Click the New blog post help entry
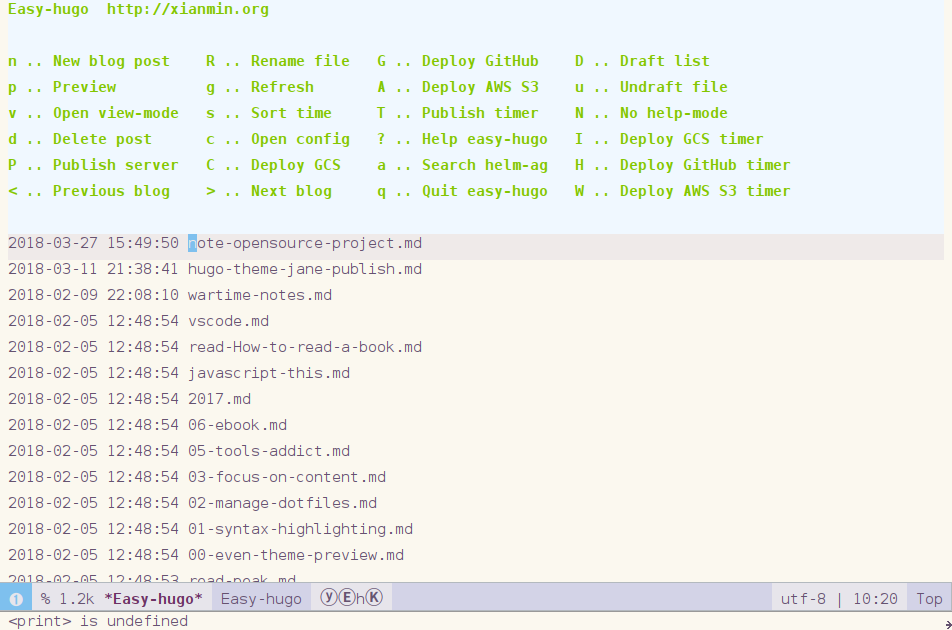The image size is (952, 630). pos(111,61)
